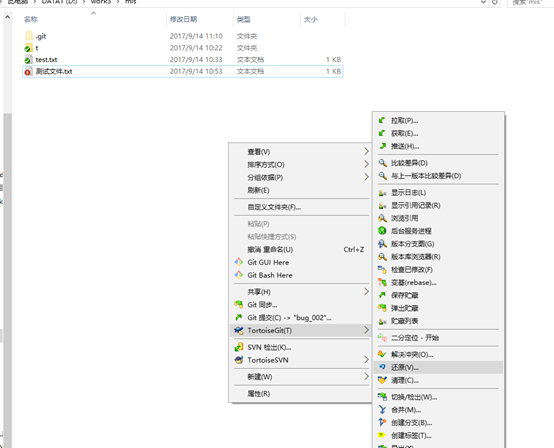Image resolution: width=554 pixels, height=448 pixels.
Task: Click the 创建标签(T) tag icon
Action: [382, 435]
